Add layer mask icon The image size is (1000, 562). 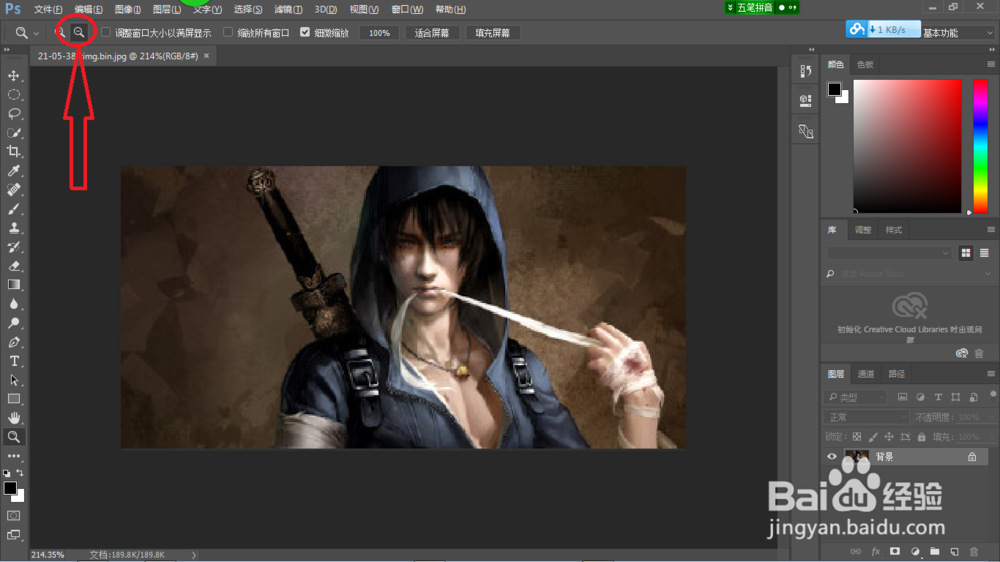(895, 552)
